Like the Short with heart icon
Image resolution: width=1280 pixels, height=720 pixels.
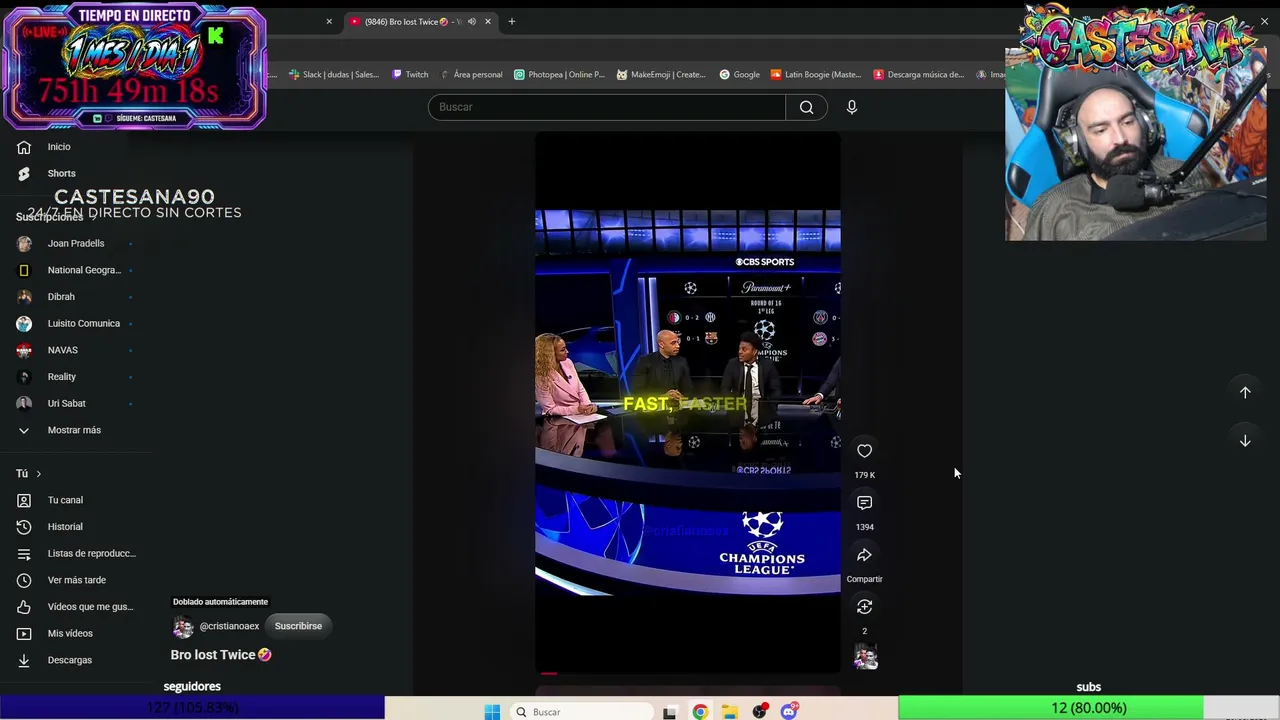click(865, 451)
